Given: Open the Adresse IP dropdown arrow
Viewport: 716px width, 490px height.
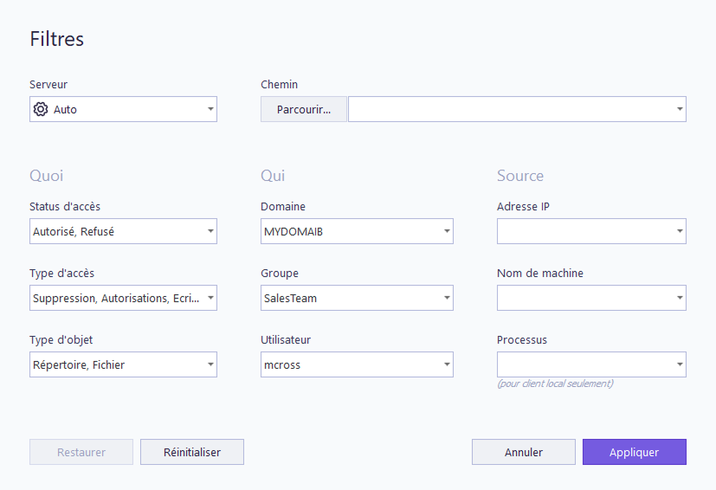Looking at the screenshot, I should coord(680,231).
